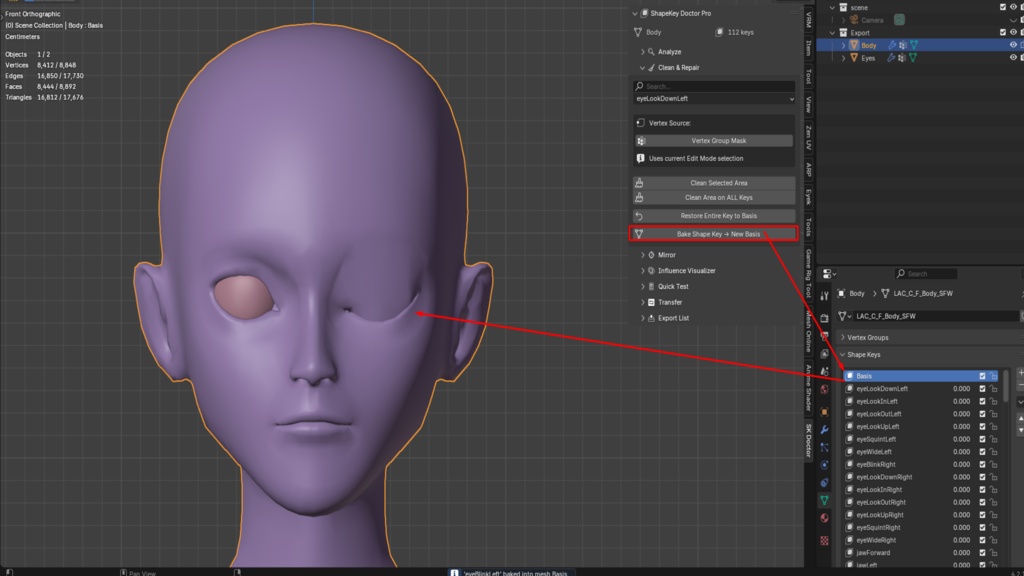Open the Tool properties tab icon
The image size is (1024, 576).
pyautogui.click(x=824, y=296)
